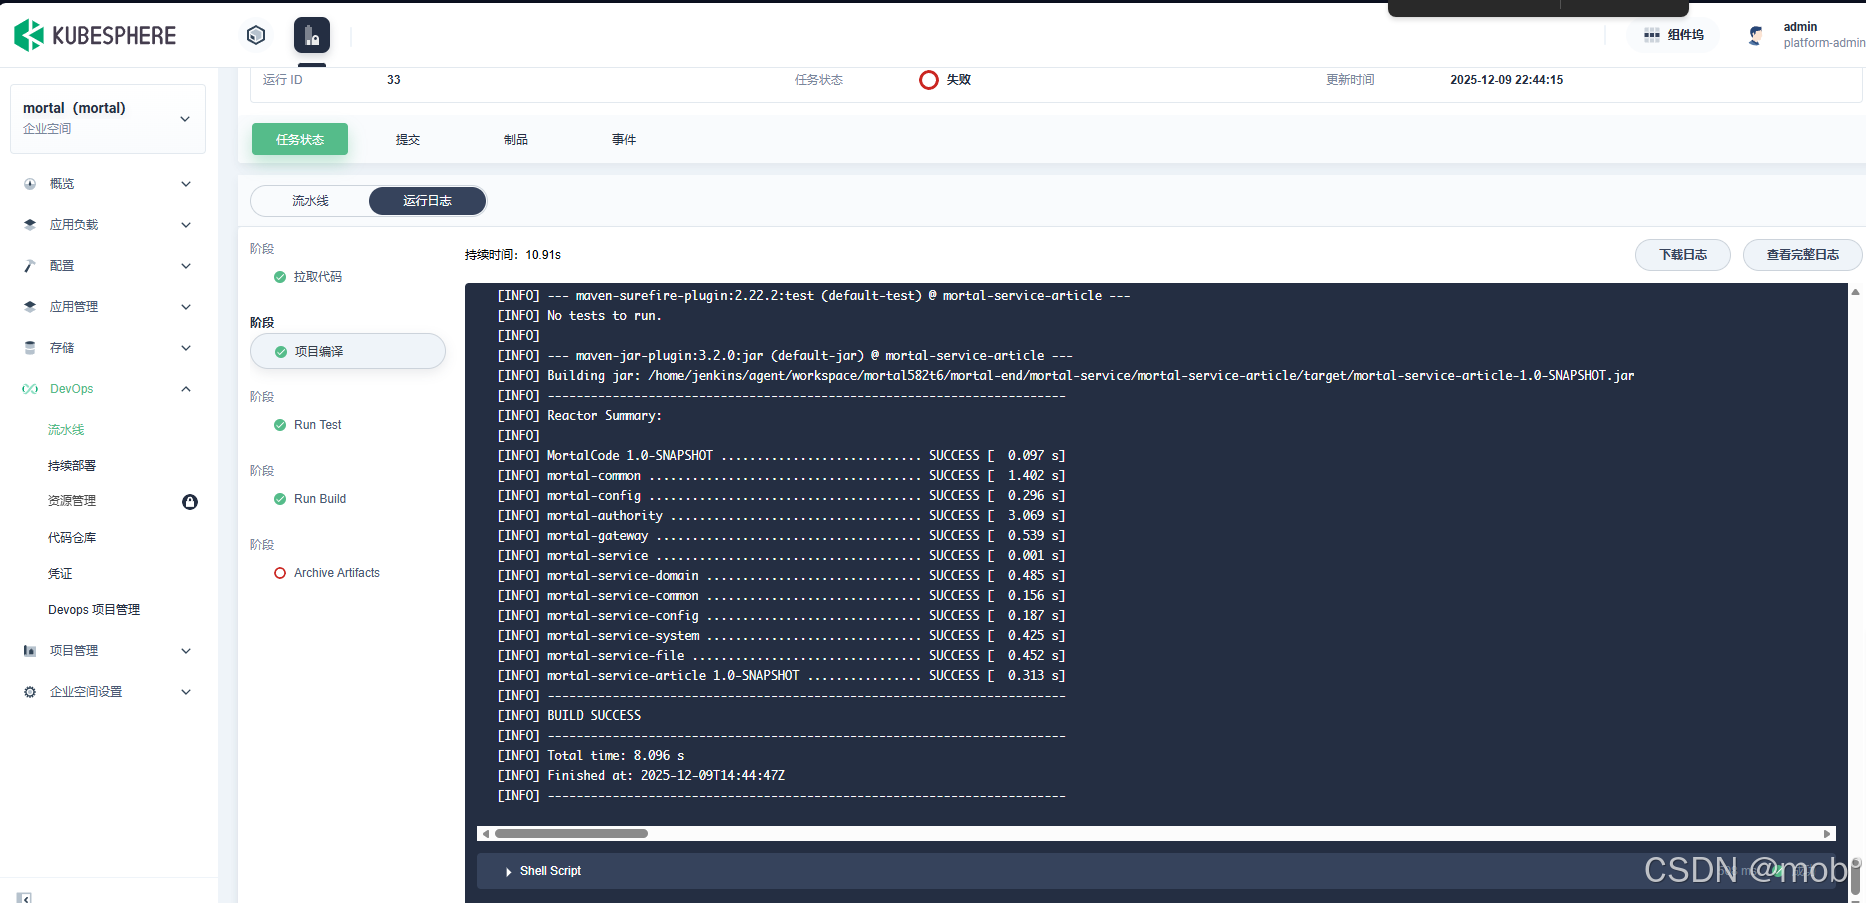Click green success icon beside 拉取代码
Screen dimensions: 1866x903
click(x=280, y=277)
